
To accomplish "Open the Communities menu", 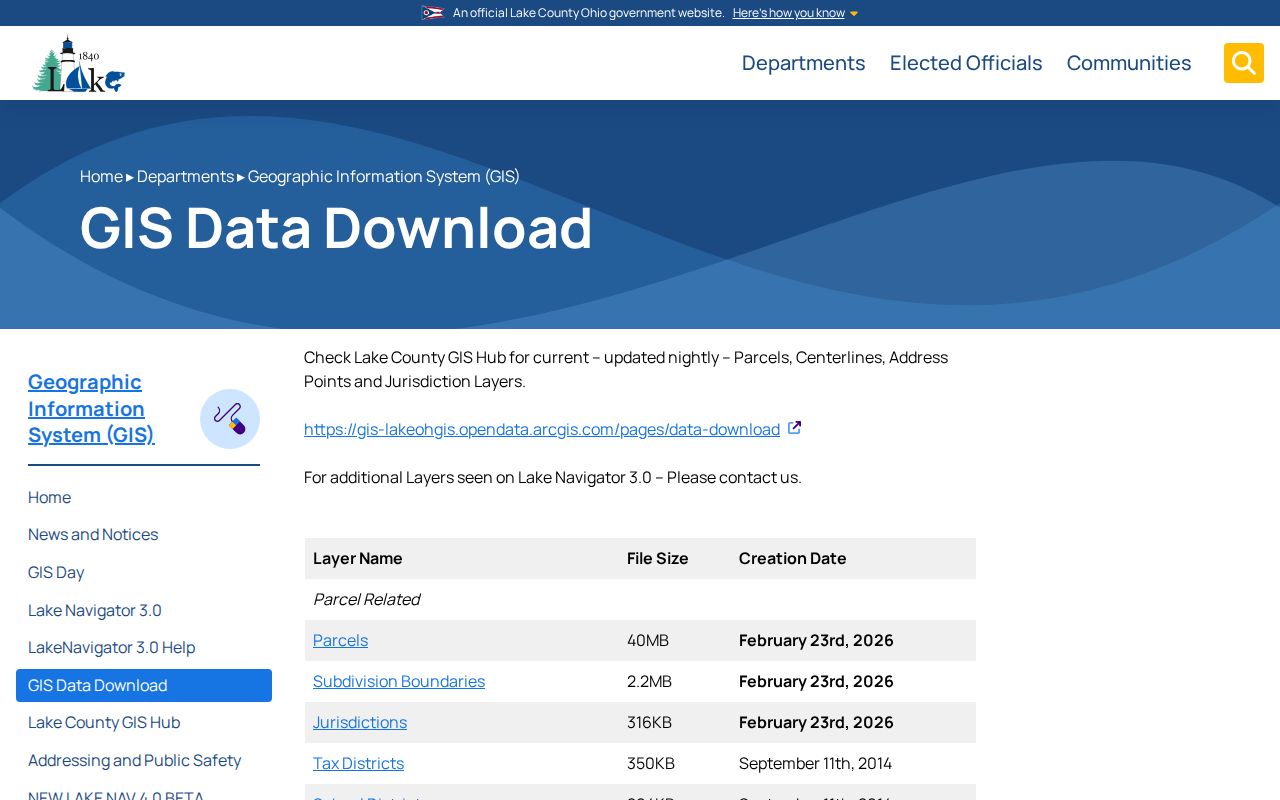I will click(1129, 63).
